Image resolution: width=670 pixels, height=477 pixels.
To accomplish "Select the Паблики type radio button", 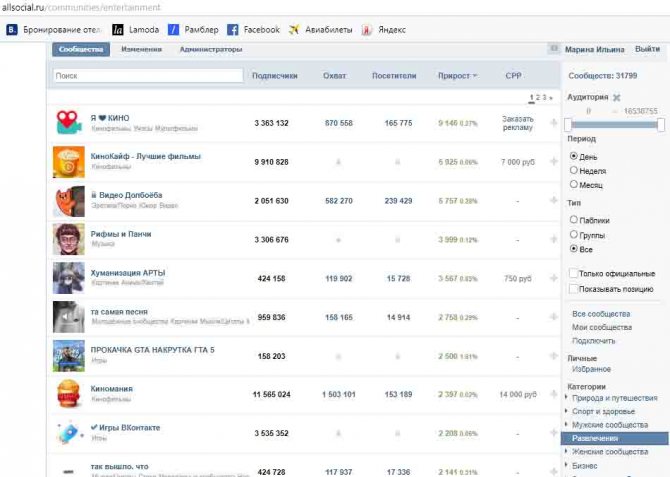I will coord(573,220).
